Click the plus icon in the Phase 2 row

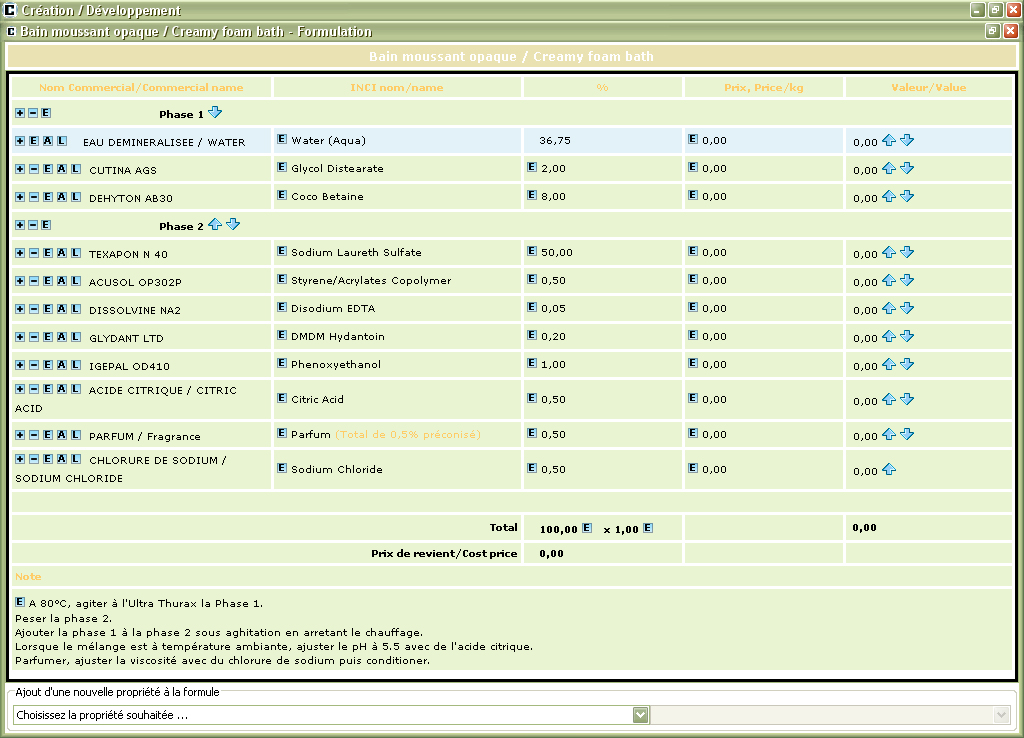point(20,225)
